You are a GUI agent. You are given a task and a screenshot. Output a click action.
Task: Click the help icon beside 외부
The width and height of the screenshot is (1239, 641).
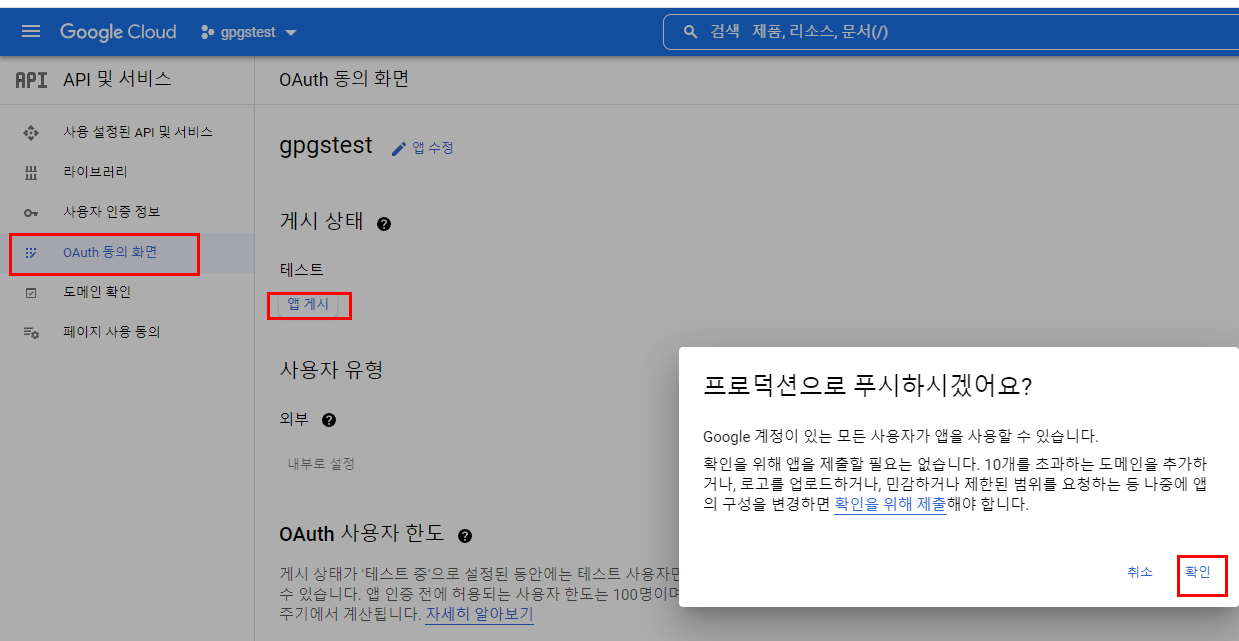pyautogui.click(x=328, y=420)
